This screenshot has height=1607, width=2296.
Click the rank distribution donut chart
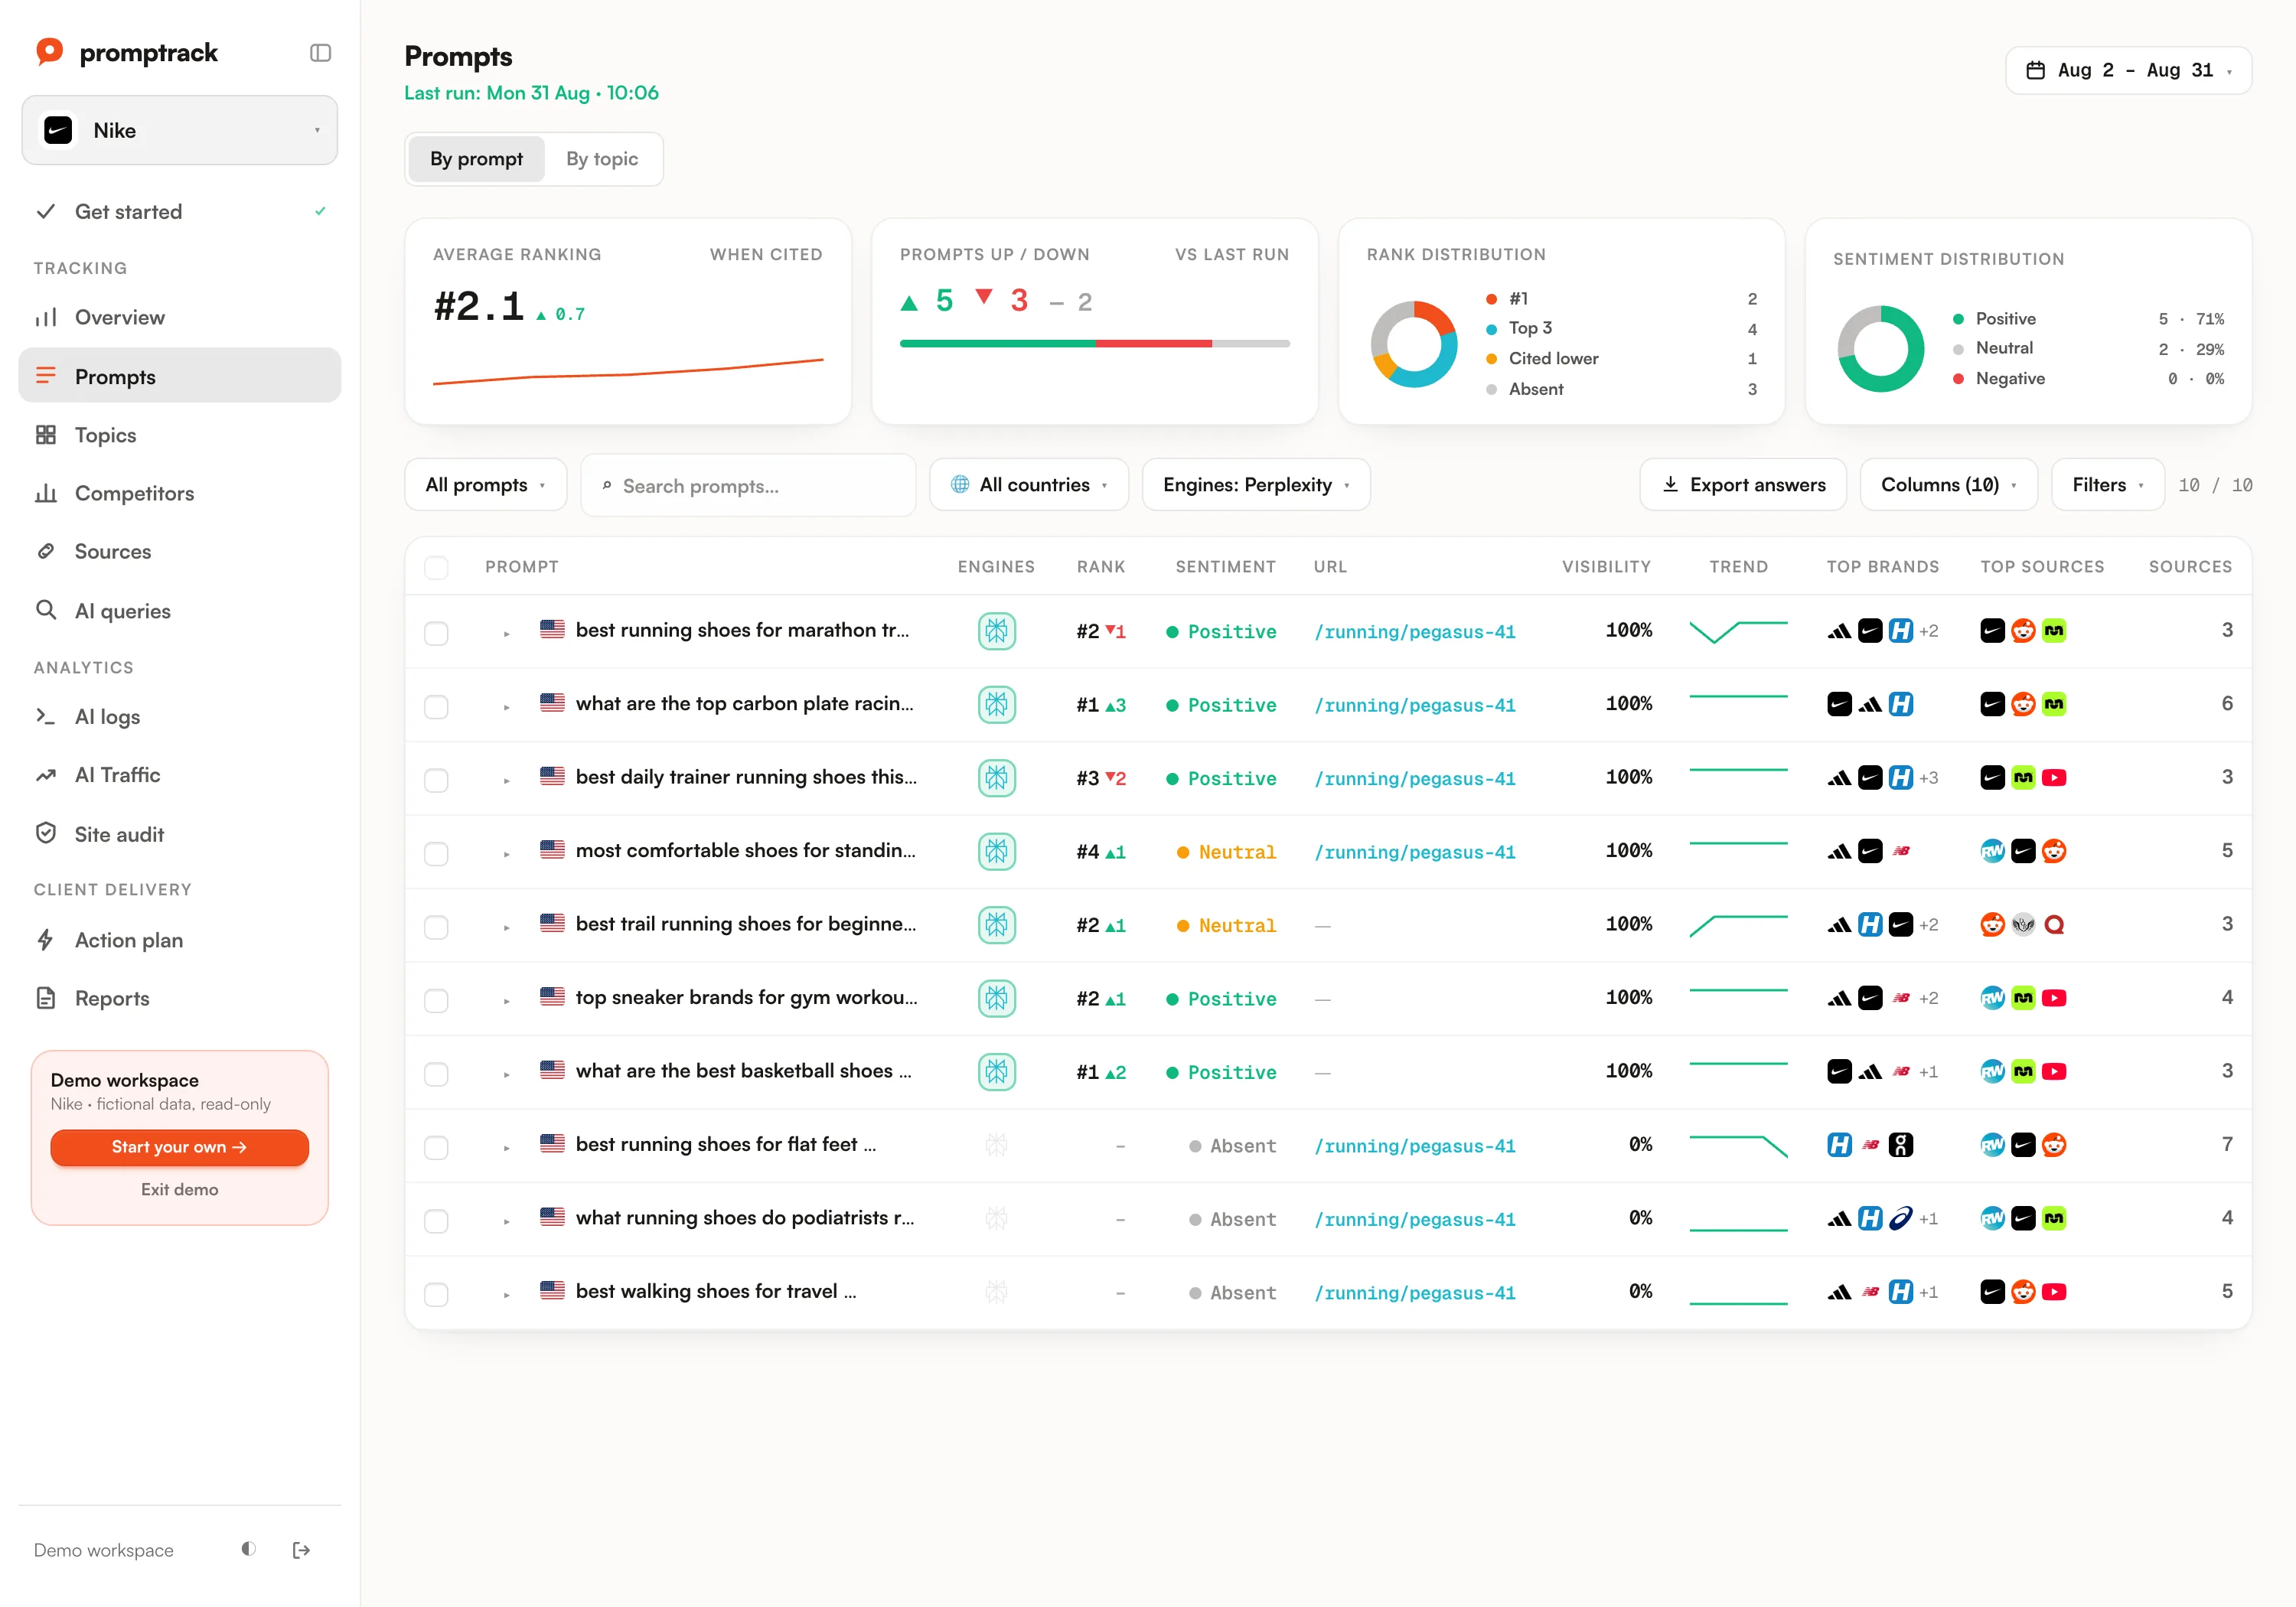(1413, 344)
